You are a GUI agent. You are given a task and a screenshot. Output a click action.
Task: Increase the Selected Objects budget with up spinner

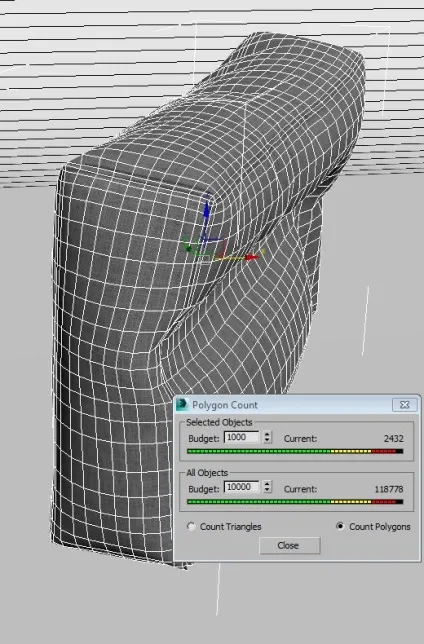(x=267, y=434)
